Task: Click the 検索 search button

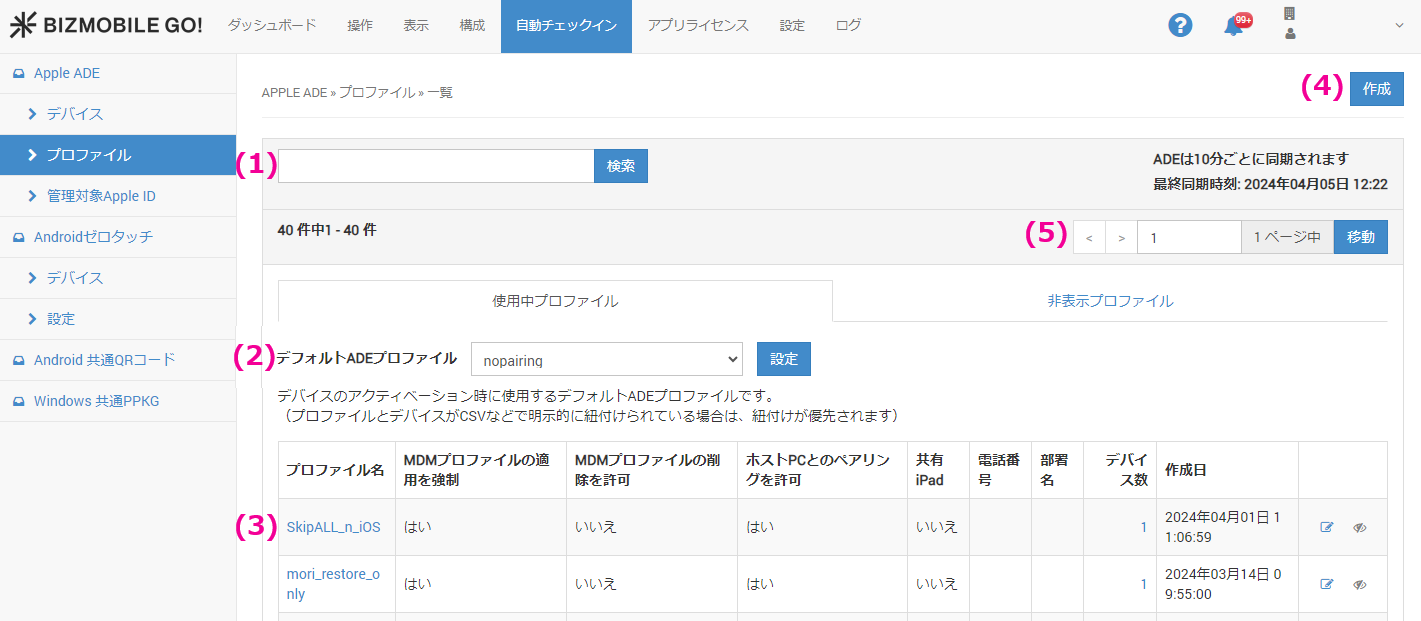Action: click(x=620, y=166)
